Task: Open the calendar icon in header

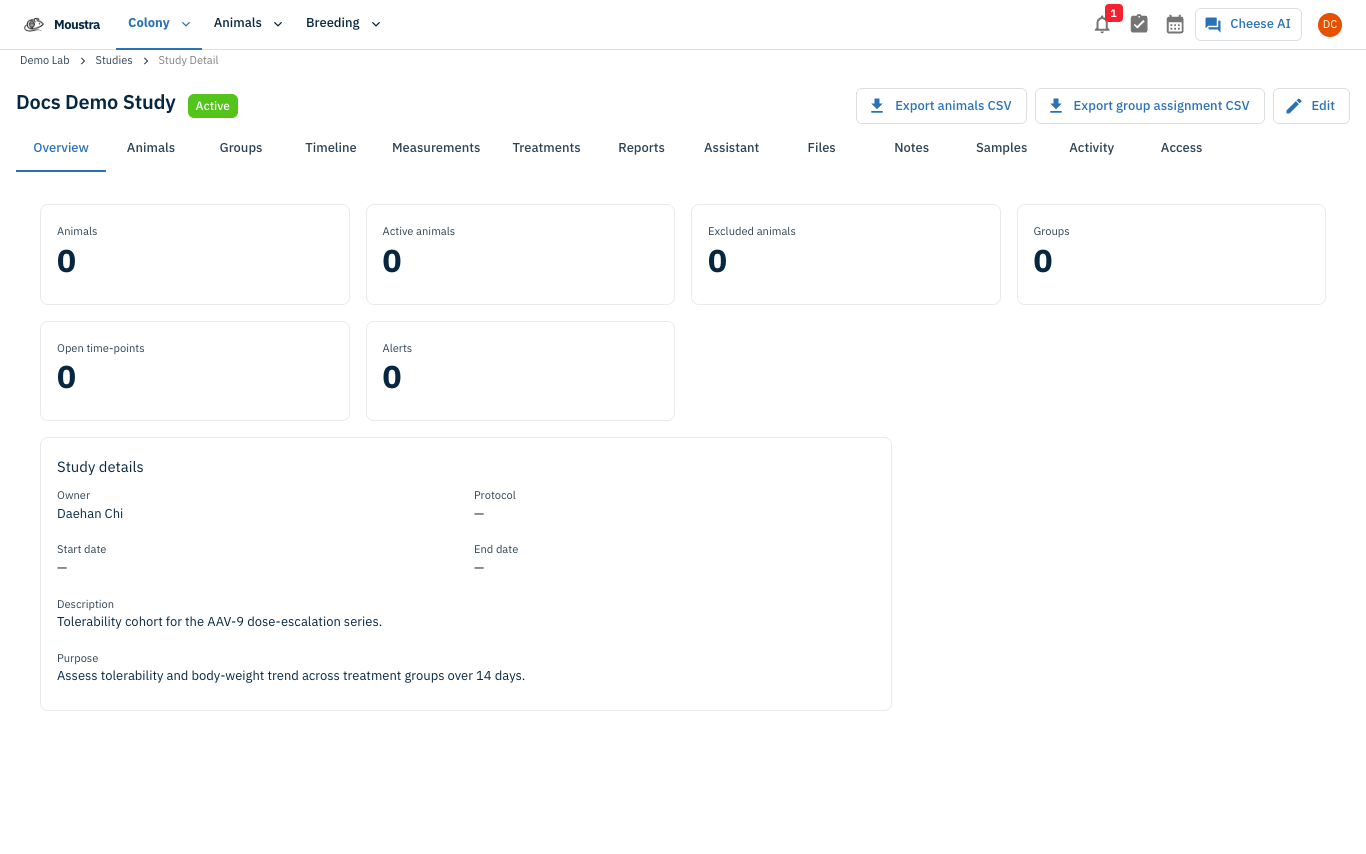Action: point(1175,24)
